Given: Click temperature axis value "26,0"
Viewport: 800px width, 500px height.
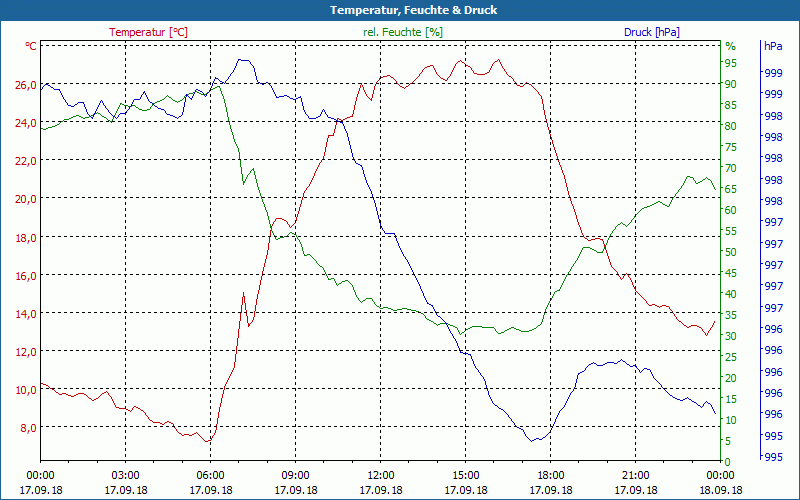Looking at the screenshot, I should [26, 85].
